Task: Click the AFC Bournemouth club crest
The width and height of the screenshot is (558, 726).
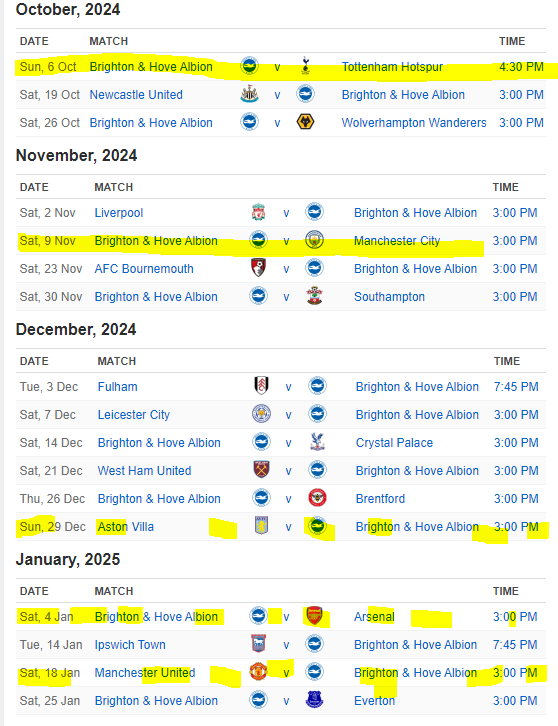Action: (x=258, y=268)
